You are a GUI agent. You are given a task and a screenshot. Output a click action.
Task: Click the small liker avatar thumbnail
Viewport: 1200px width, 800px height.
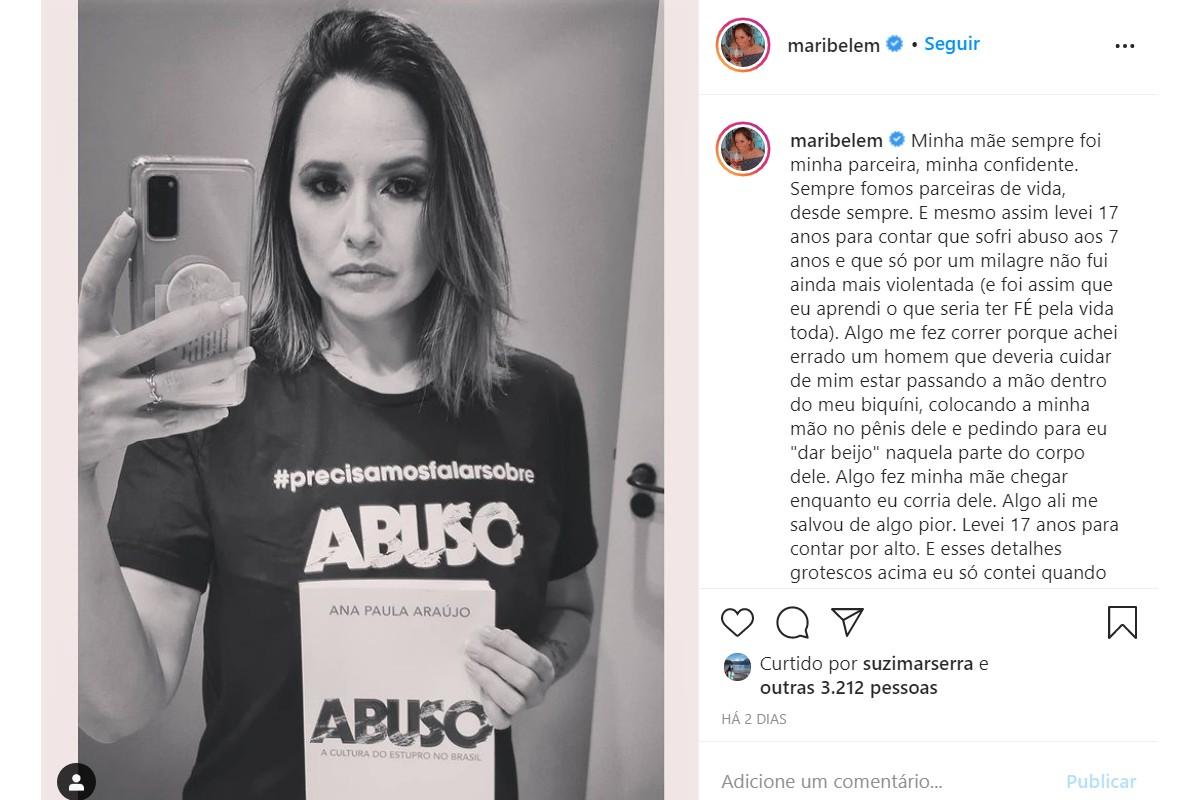pyautogui.click(x=737, y=668)
